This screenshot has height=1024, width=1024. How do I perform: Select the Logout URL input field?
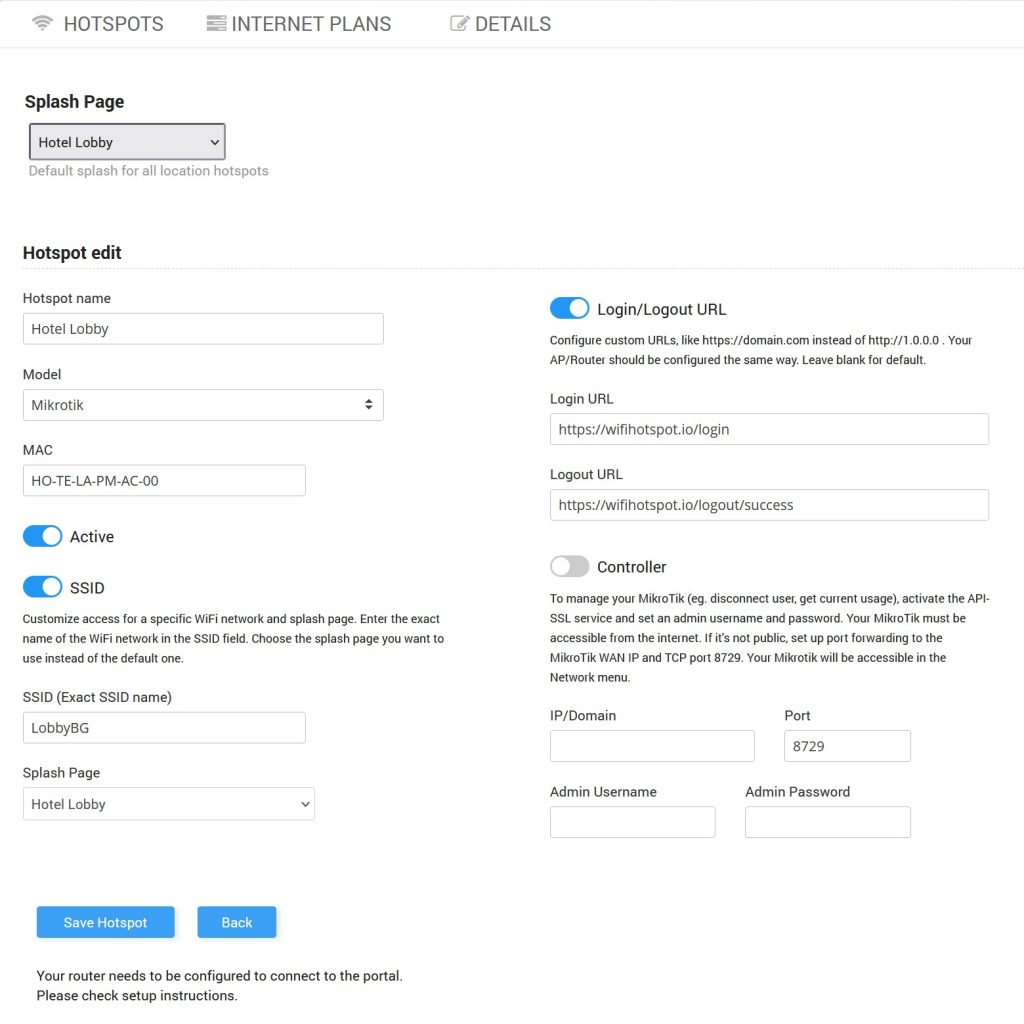click(769, 505)
